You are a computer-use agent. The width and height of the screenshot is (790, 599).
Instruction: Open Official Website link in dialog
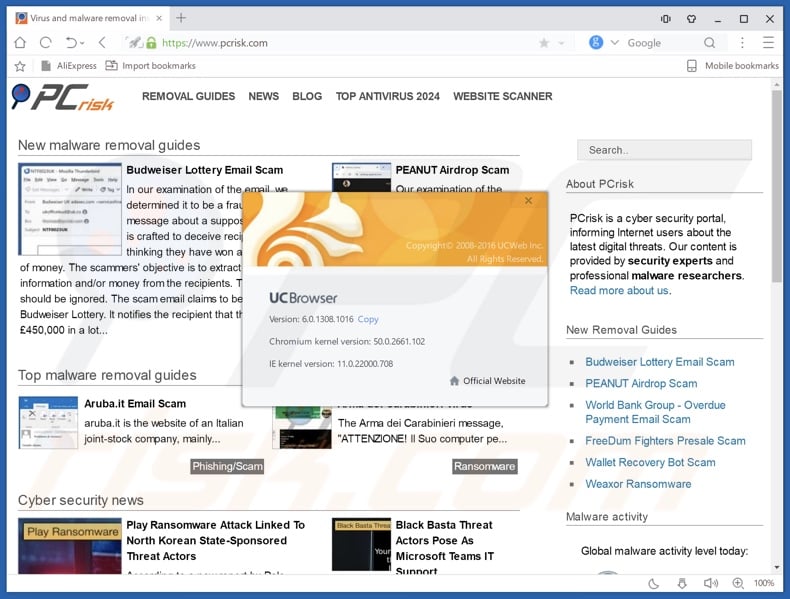[494, 381]
